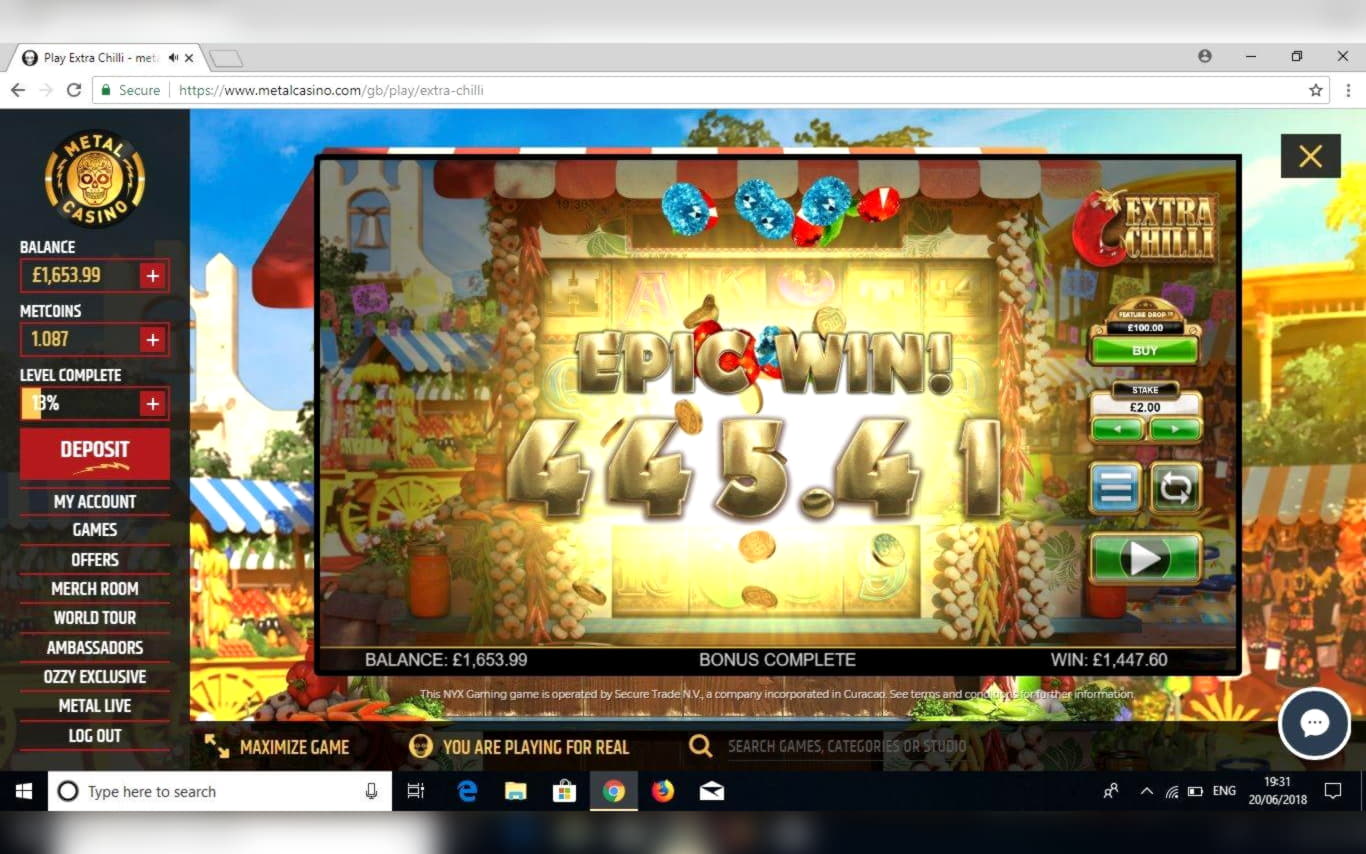Click the battery tray icon
The image size is (1366, 854).
click(1195, 791)
